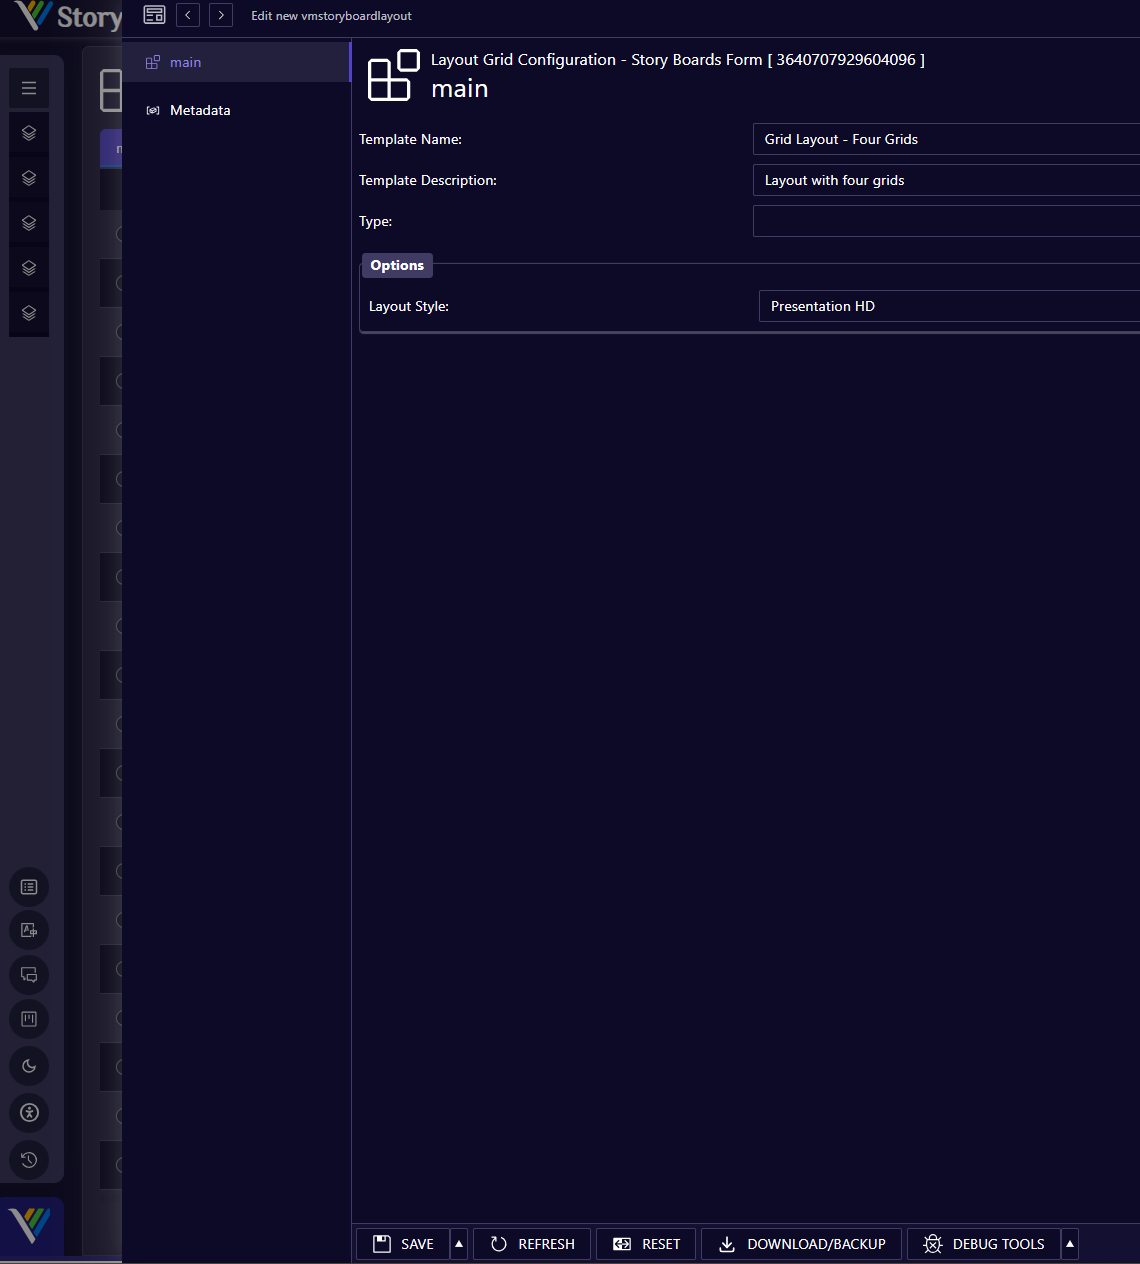The image size is (1140, 1264).
Task: Open the comments chat icon
Action: pos(29,975)
